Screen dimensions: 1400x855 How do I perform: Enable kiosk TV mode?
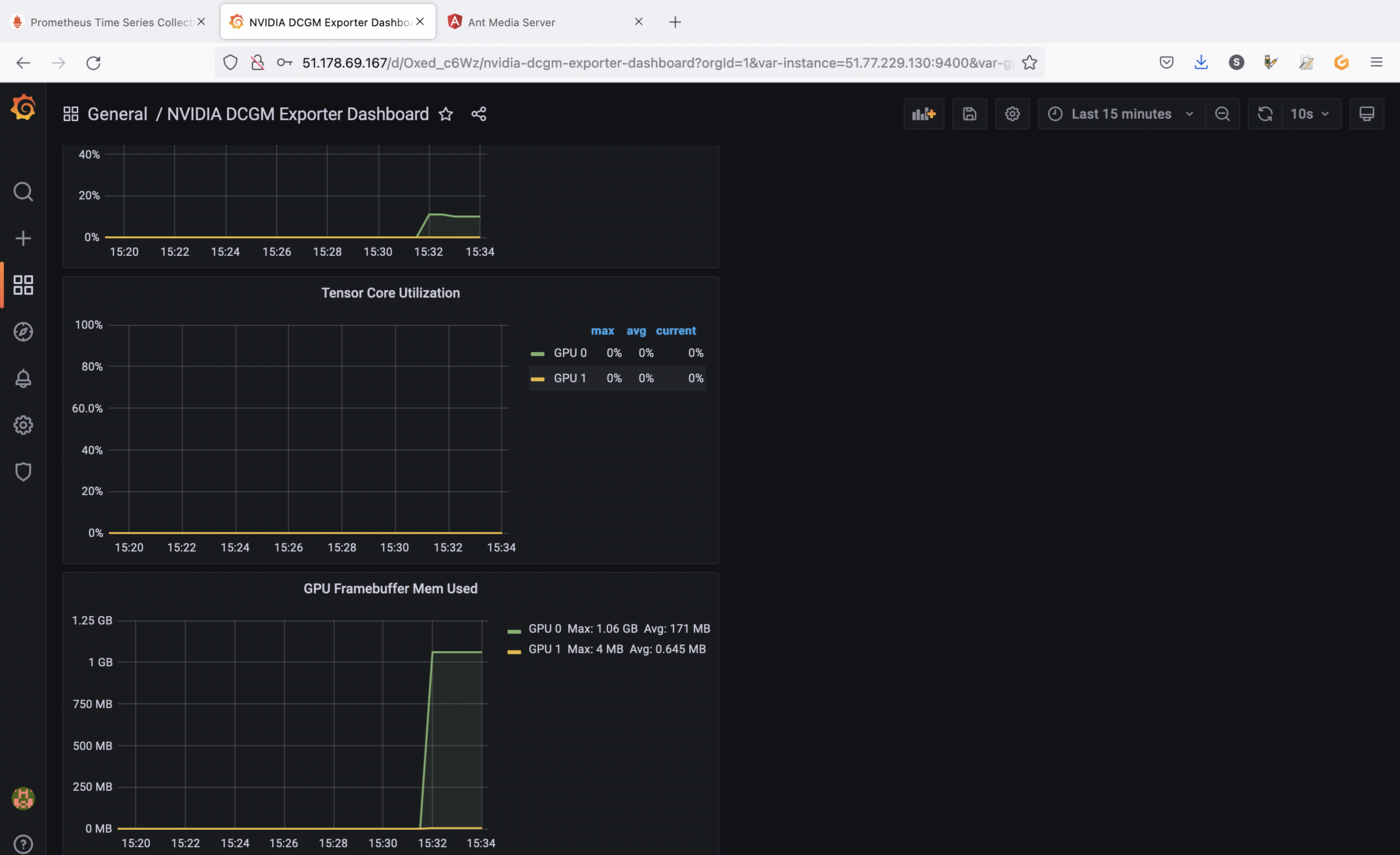tap(1366, 113)
